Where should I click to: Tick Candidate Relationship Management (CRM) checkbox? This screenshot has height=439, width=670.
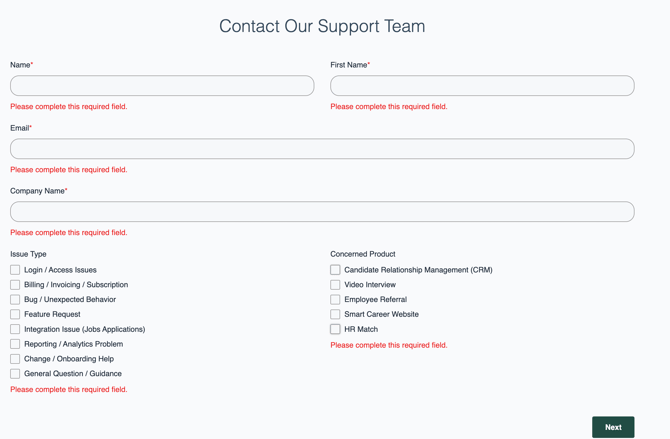click(x=335, y=270)
